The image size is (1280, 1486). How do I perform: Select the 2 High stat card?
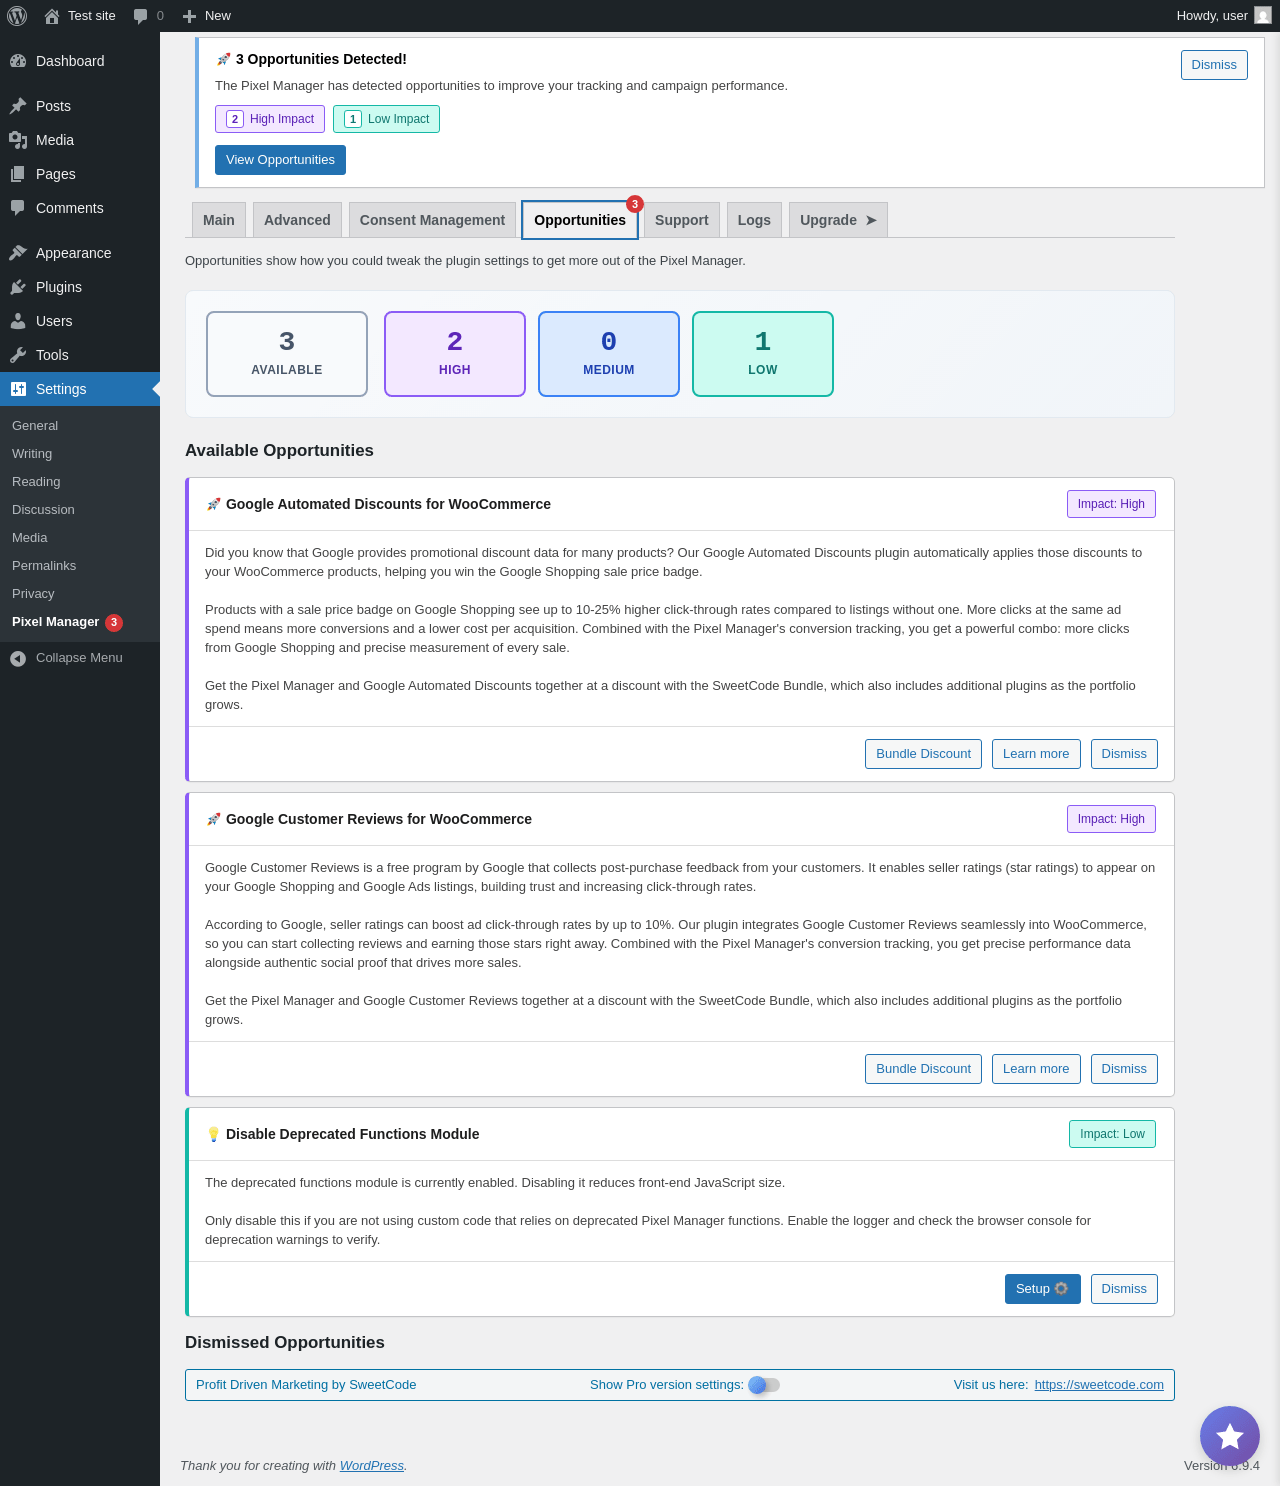(x=455, y=354)
